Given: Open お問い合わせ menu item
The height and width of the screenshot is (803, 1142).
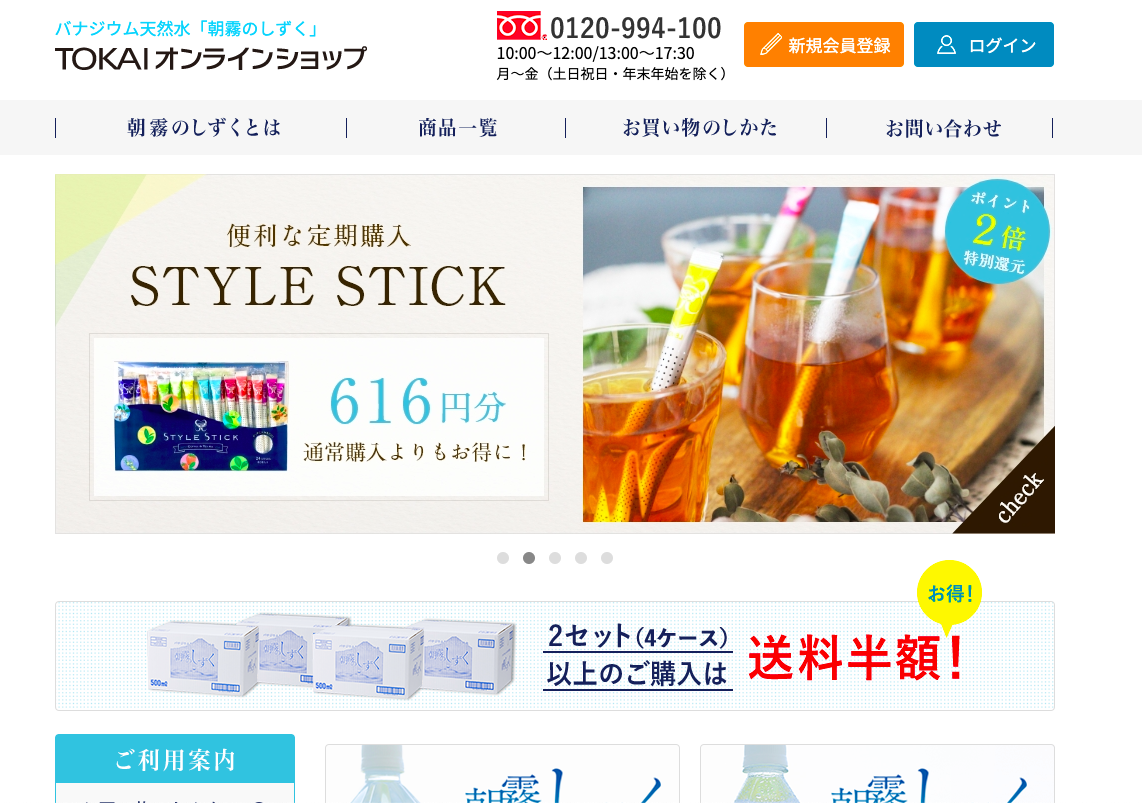Looking at the screenshot, I should pyautogui.click(x=942, y=128).
